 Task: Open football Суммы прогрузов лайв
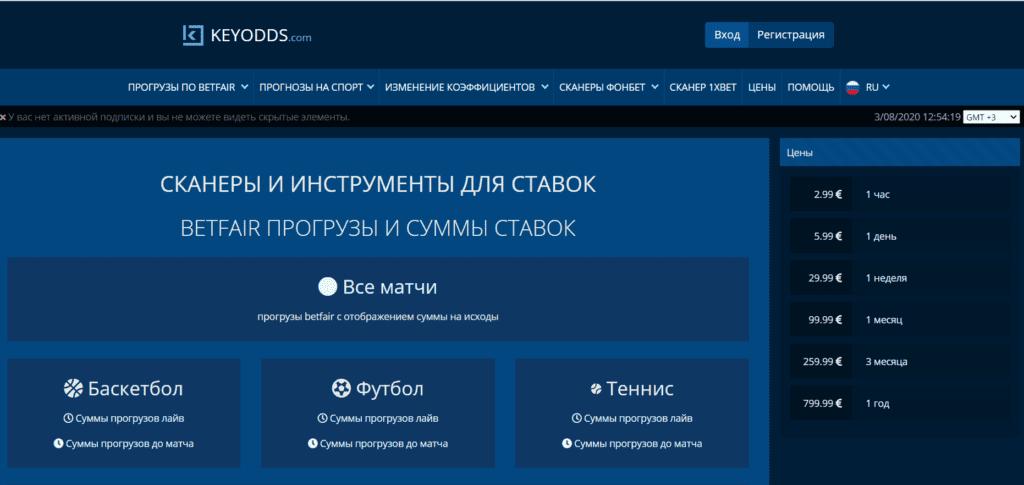pos(384,418)
